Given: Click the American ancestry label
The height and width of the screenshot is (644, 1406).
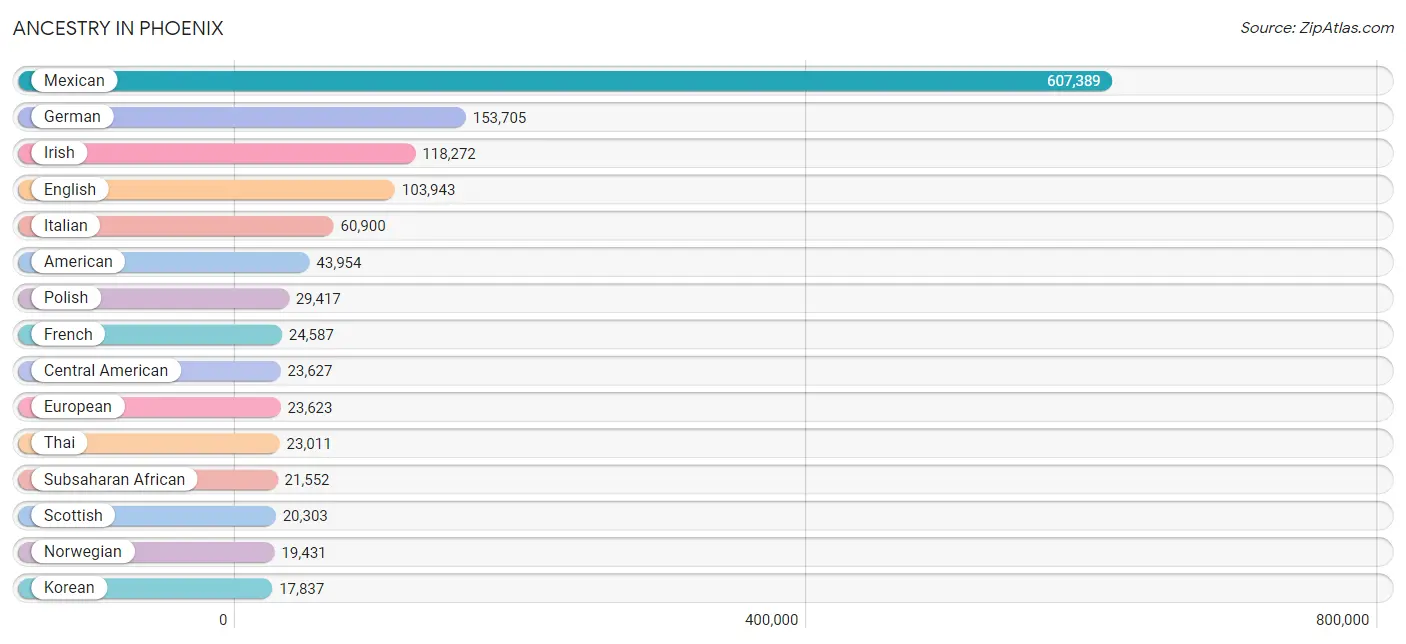Looking at the screenshot, I should [78, 261].
